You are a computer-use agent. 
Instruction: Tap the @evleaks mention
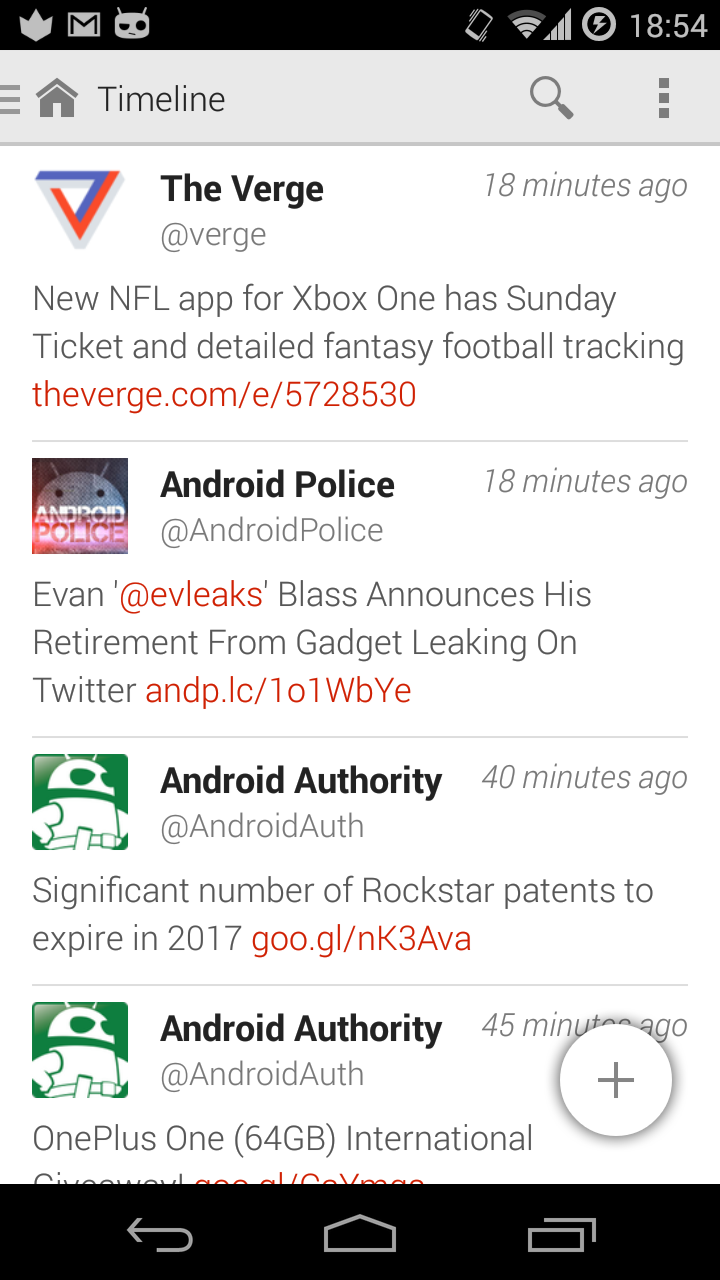click(191, 594)
